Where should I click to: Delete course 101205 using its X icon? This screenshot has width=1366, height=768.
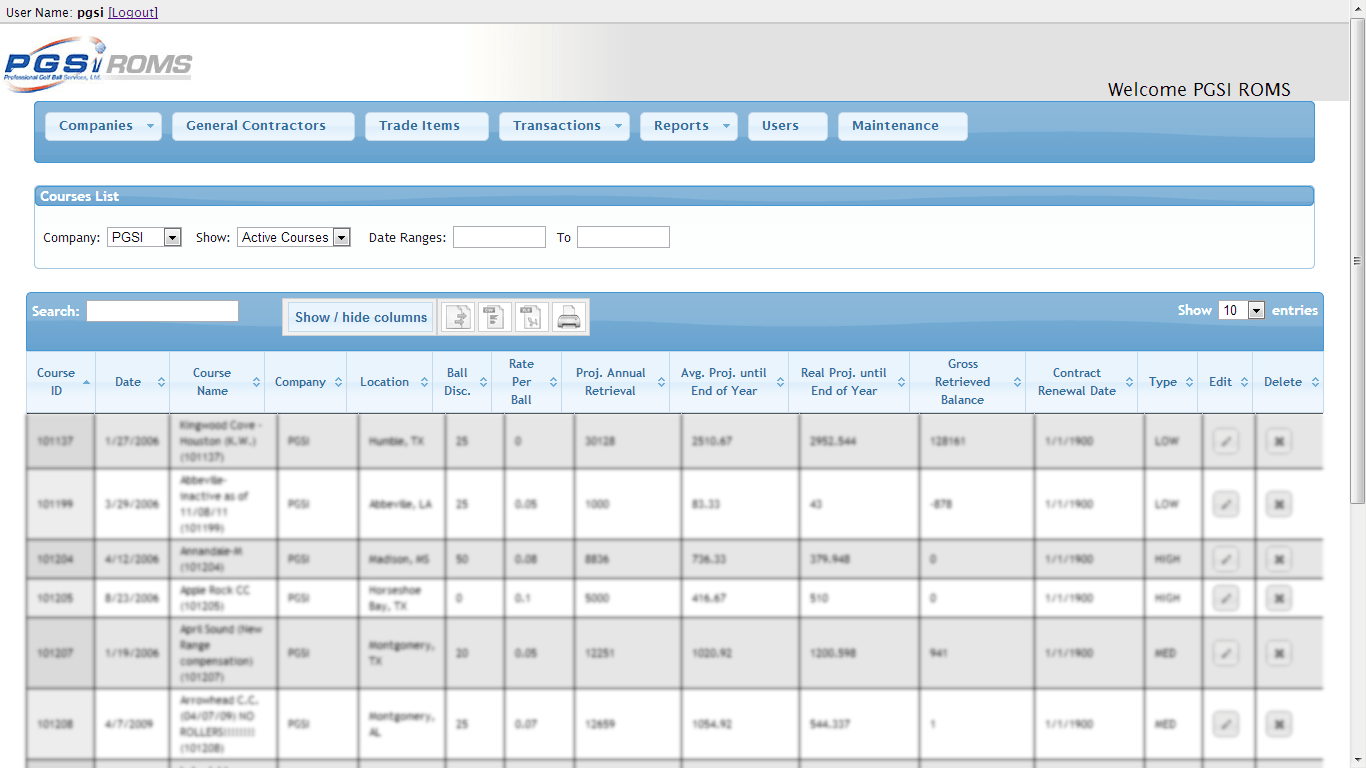coord(1278,598)
